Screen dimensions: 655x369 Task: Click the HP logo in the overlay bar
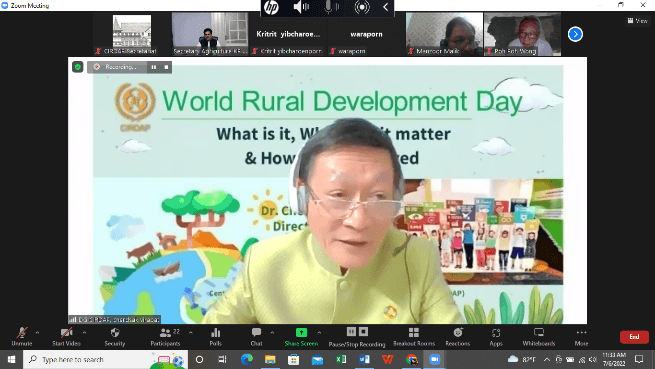coord(272,7)
